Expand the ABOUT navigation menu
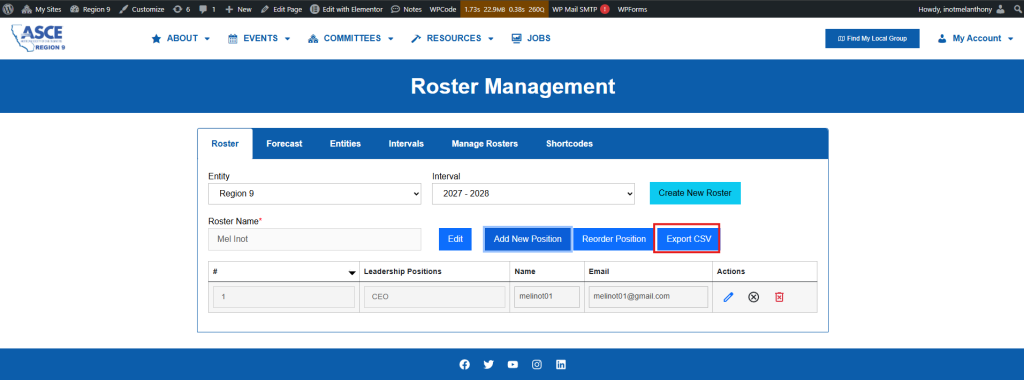Viewport: 1024px width, 380px height. click(181, 39)
